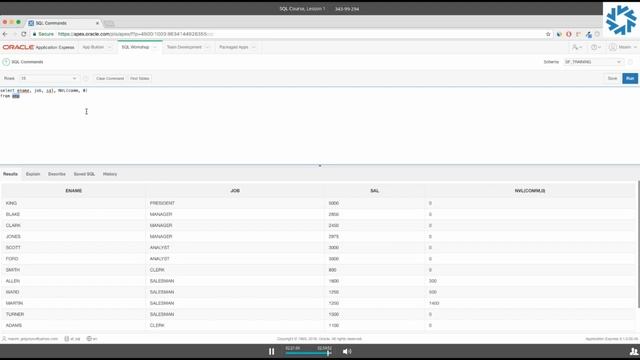Click the ENAME column header
Viewport: 640px width, 360px height.
(x=74, y=191)
